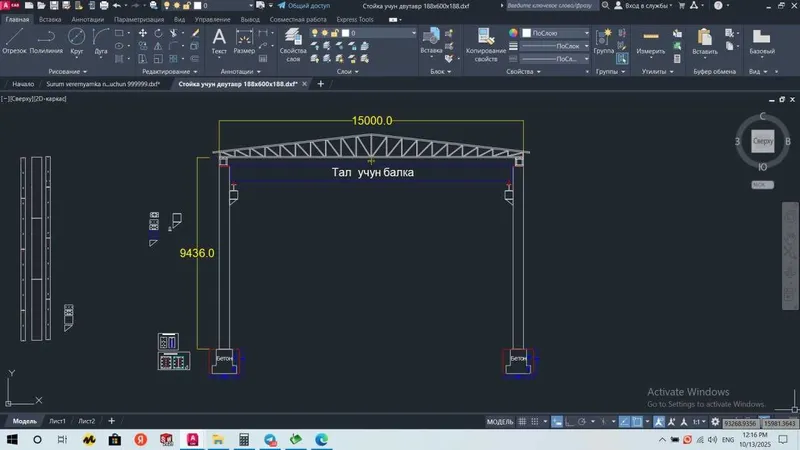This screenshot has height=450, width=800.
Task: Click Копирование свойств match properties icon
Action: click(x=486, y=45)
